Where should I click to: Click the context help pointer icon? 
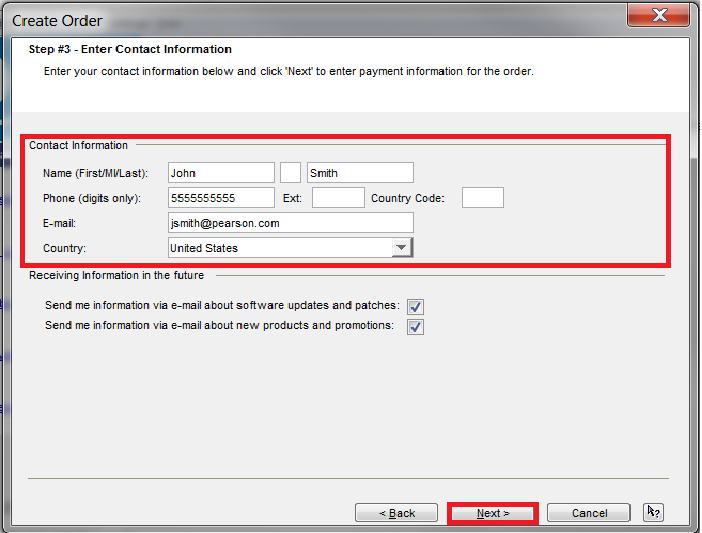point(653,512)
